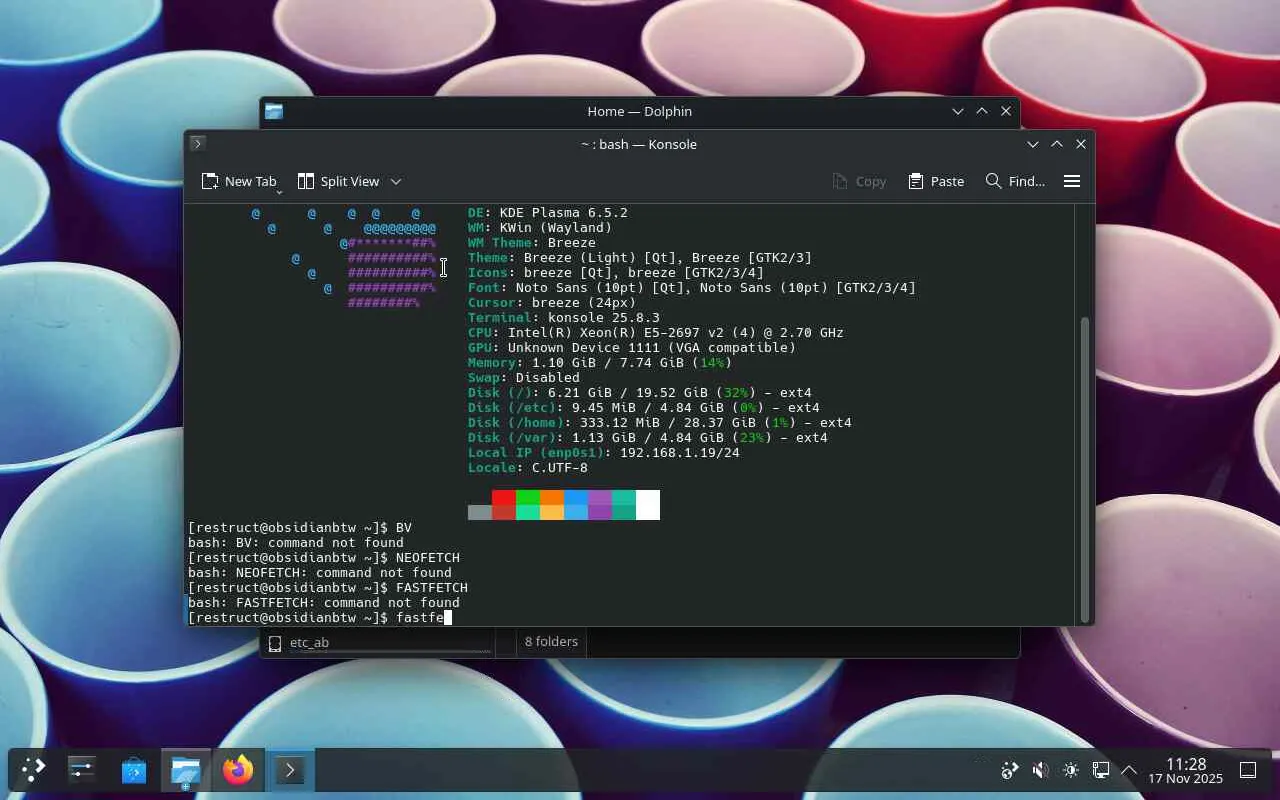Click the yellow color block in terminal output
The image size is (1280, 800).
click(x=552, y=512)
